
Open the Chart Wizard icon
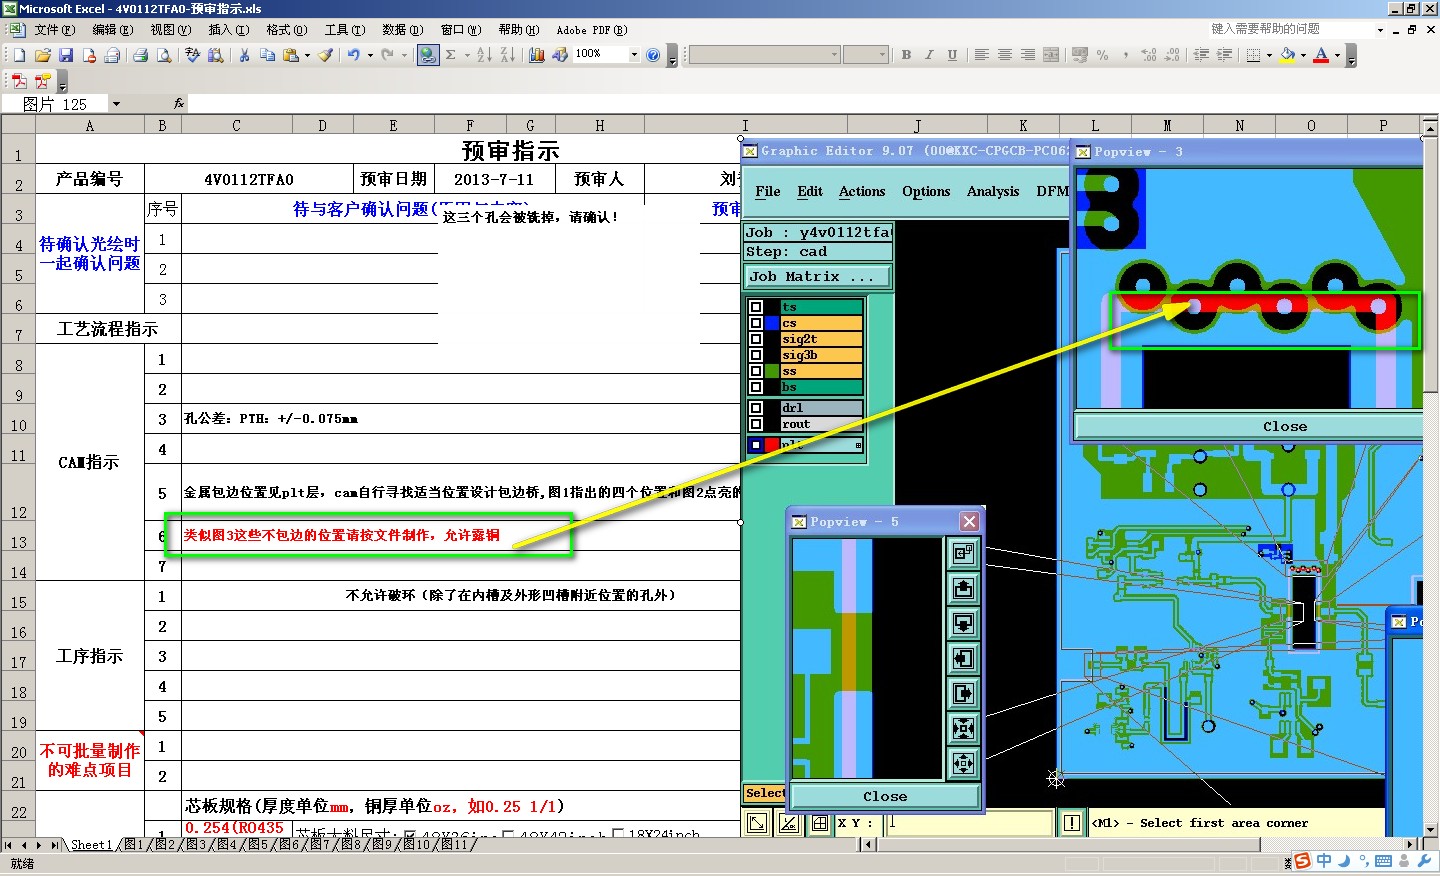537,55
